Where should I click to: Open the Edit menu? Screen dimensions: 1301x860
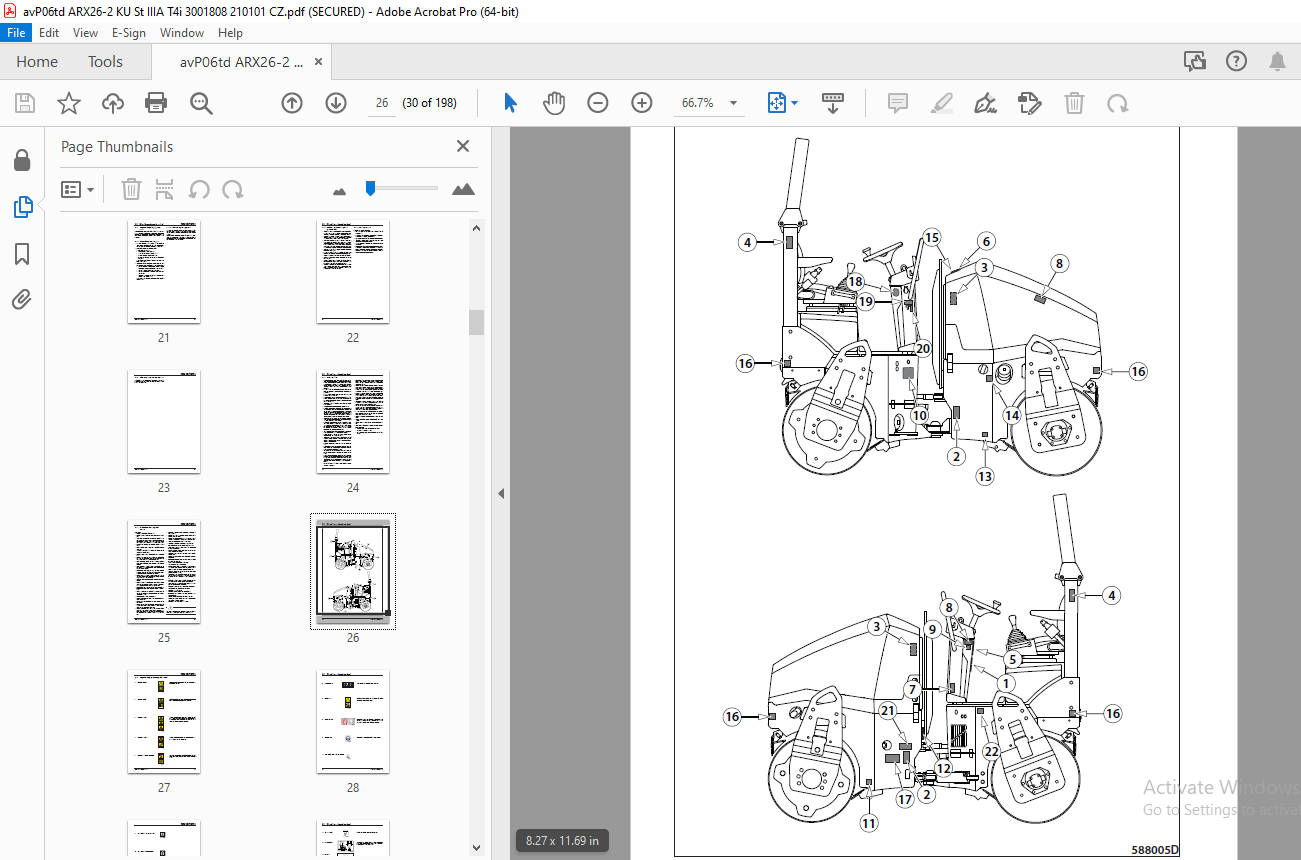(x=49, y=33)
